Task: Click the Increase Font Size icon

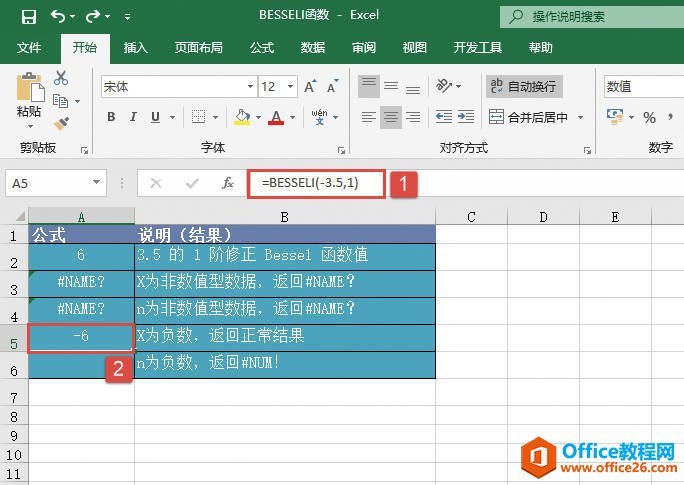Action: [310, 86]
